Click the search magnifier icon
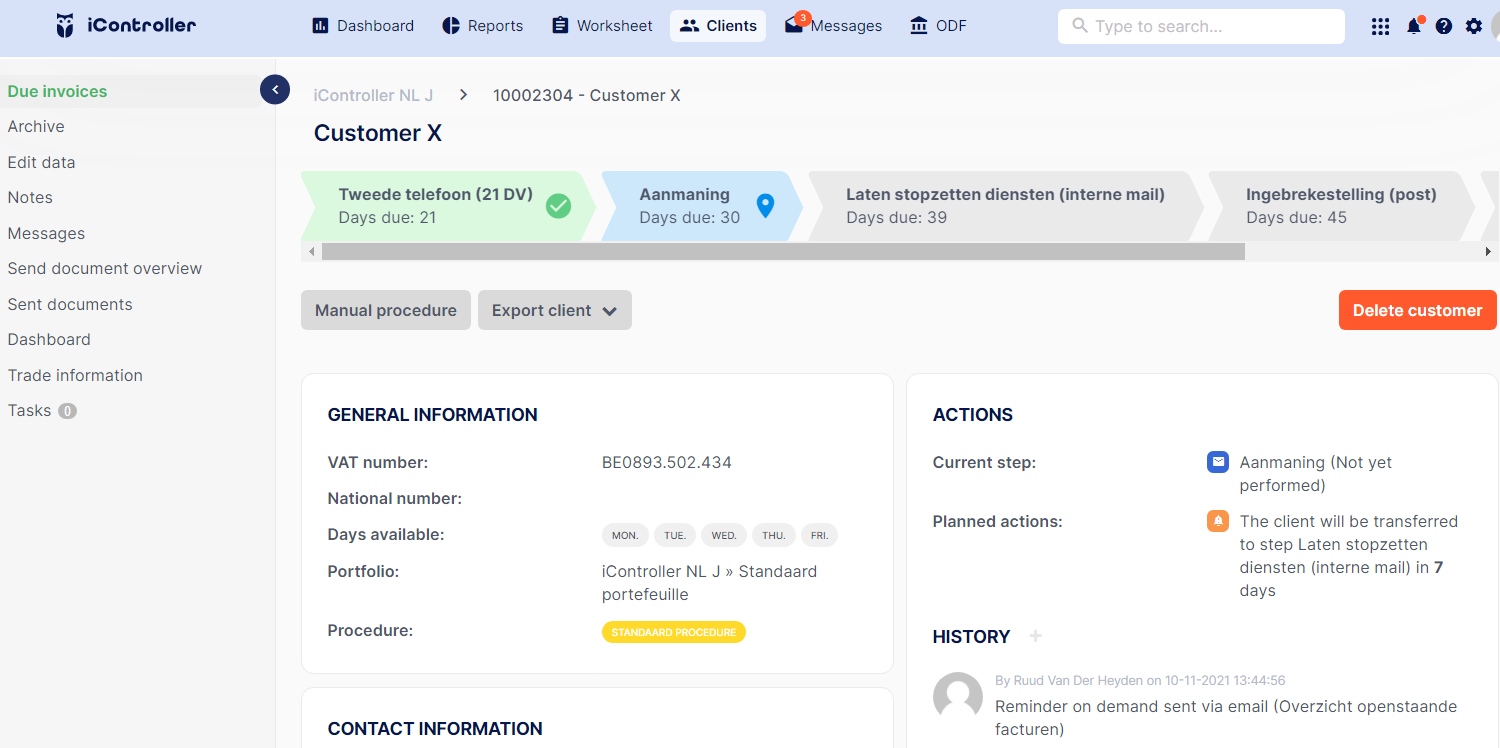The height and width of the screenshot is (748, 1500). [1079, 26]
